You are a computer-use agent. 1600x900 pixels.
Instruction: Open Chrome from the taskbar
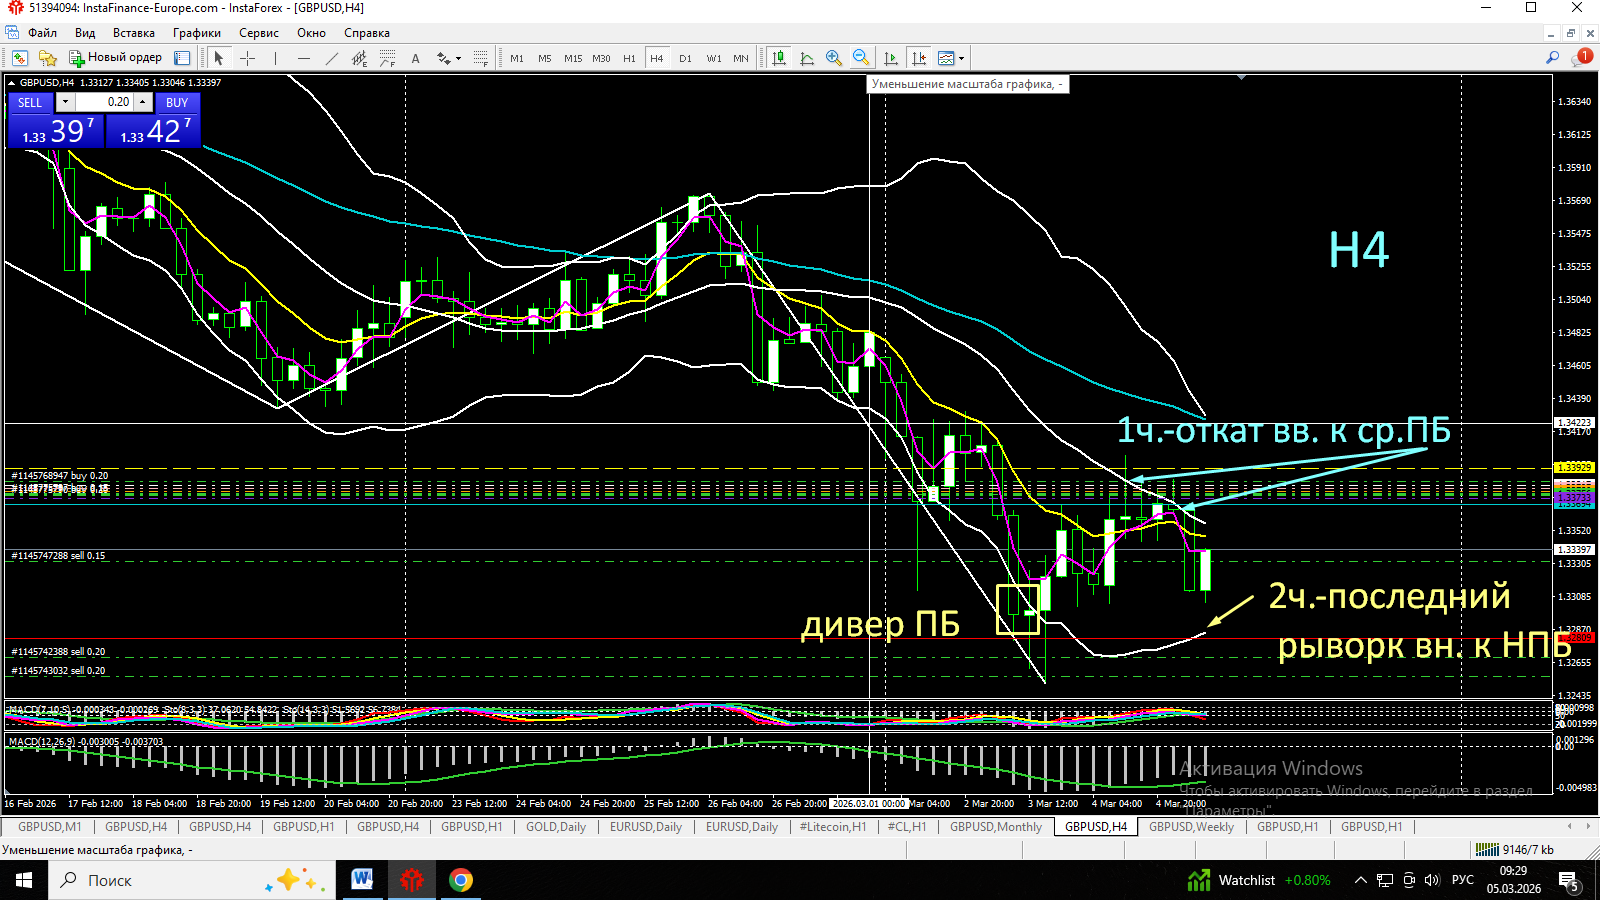tap(460, 880)
